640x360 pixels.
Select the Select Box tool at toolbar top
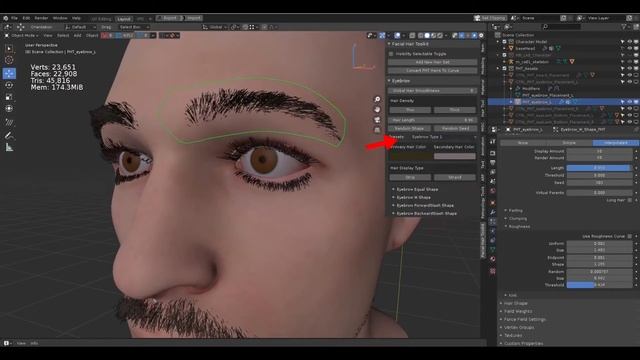[x=9, y=48]
